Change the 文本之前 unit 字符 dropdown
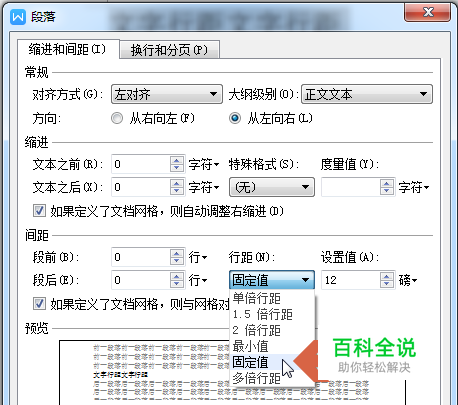 pos(204,164)
